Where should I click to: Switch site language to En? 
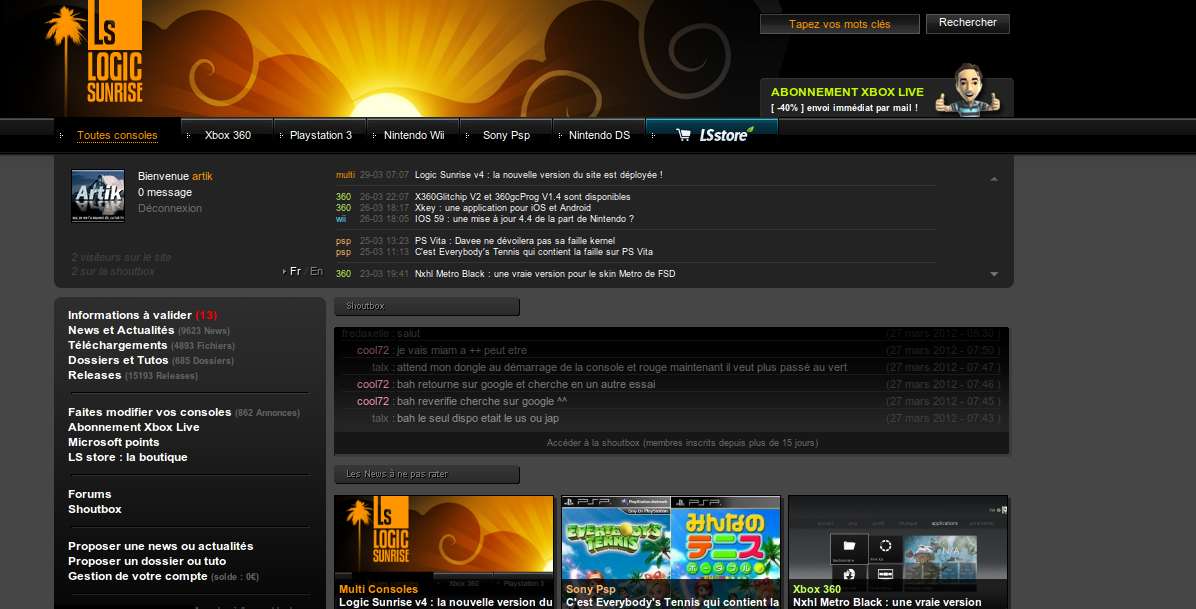316,271
